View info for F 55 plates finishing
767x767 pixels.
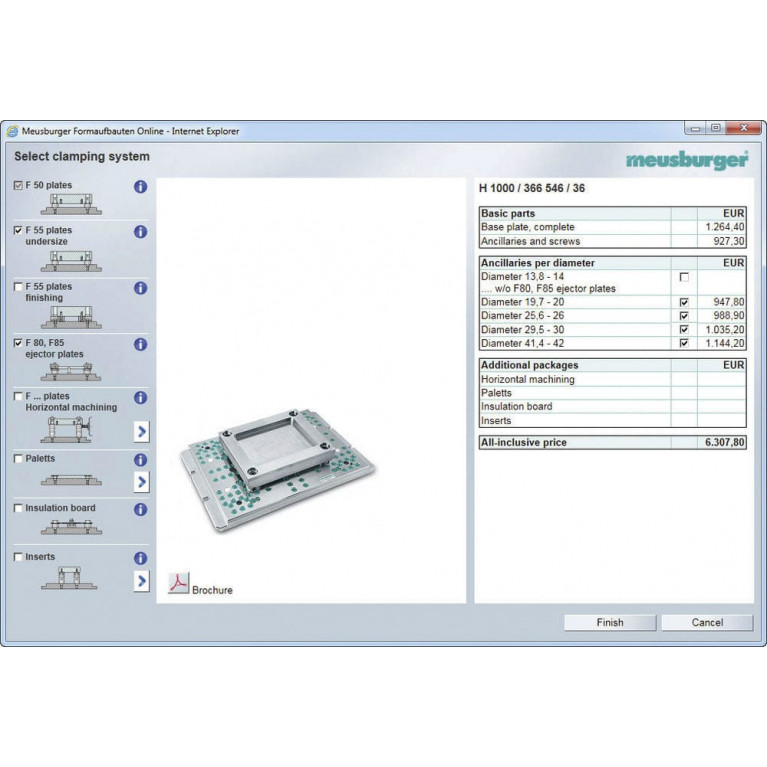click(140, 288)
